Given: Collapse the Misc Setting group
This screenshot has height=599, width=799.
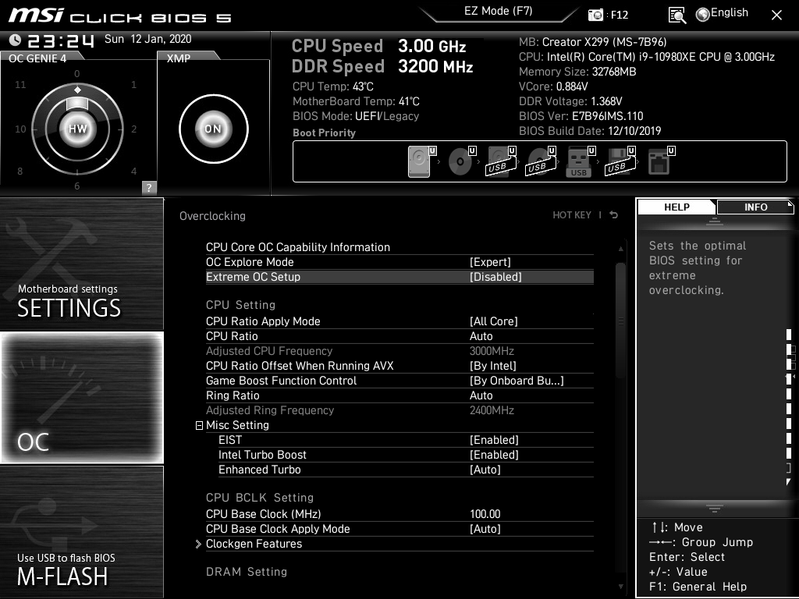Looking at the screenshot, I should tap(199, 425).
